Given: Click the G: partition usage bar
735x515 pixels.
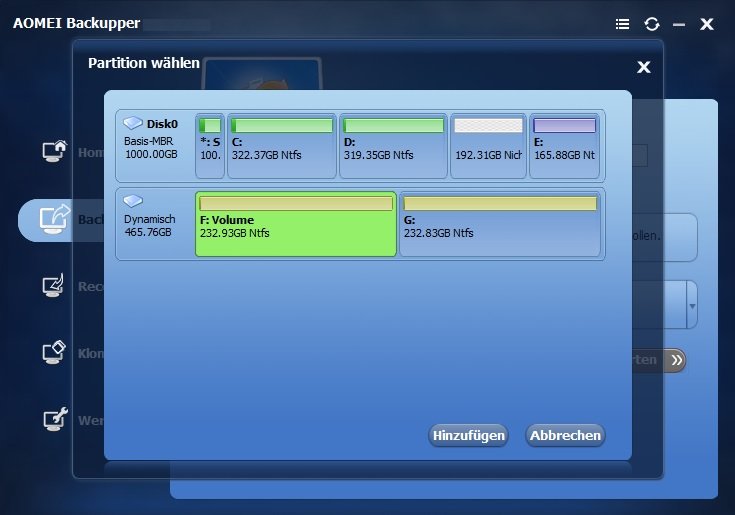Looking at the screenshot, I should tap(500, 203).
